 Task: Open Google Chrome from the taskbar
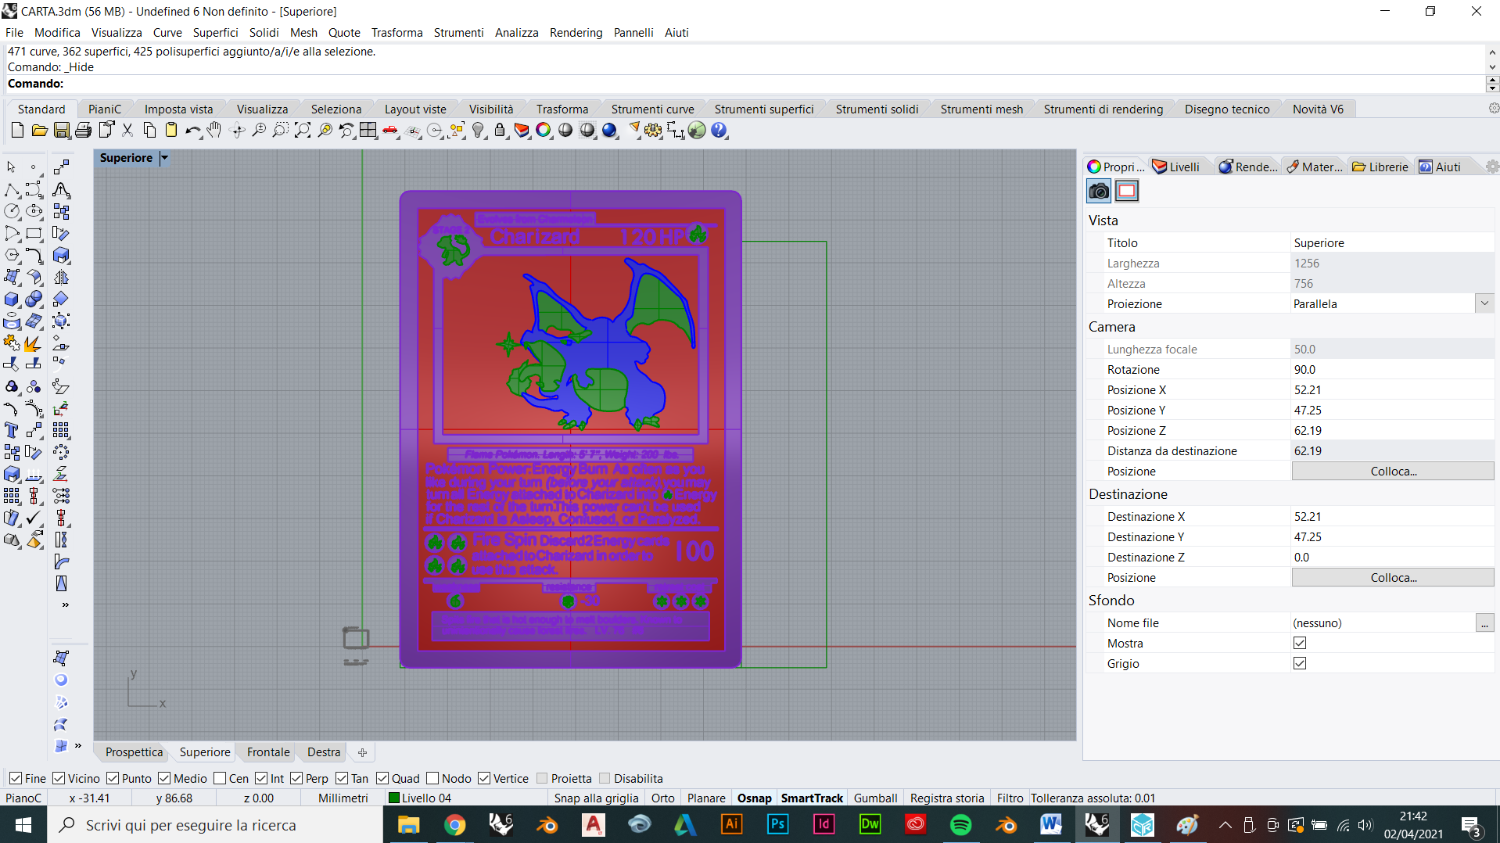click(455, 825)
